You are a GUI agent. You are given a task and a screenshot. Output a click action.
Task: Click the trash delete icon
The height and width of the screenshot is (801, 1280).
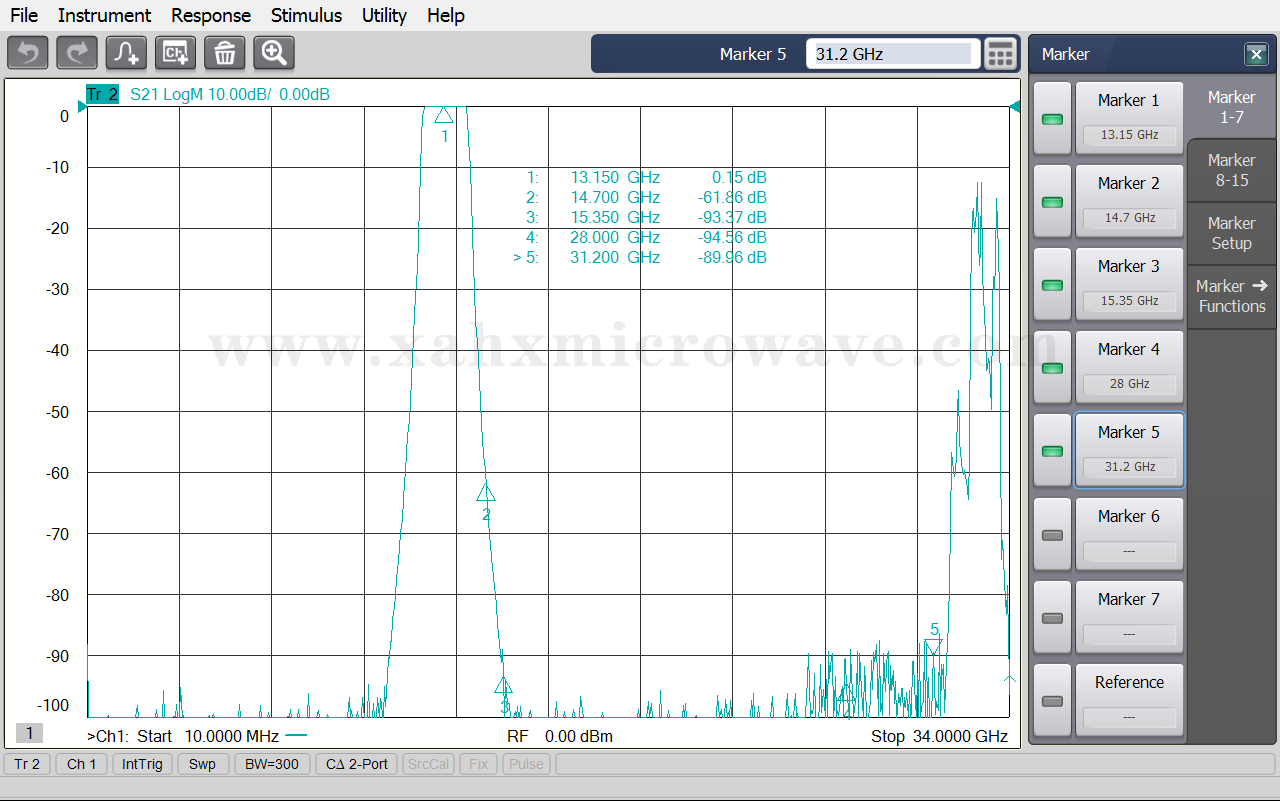coord(224,53)
